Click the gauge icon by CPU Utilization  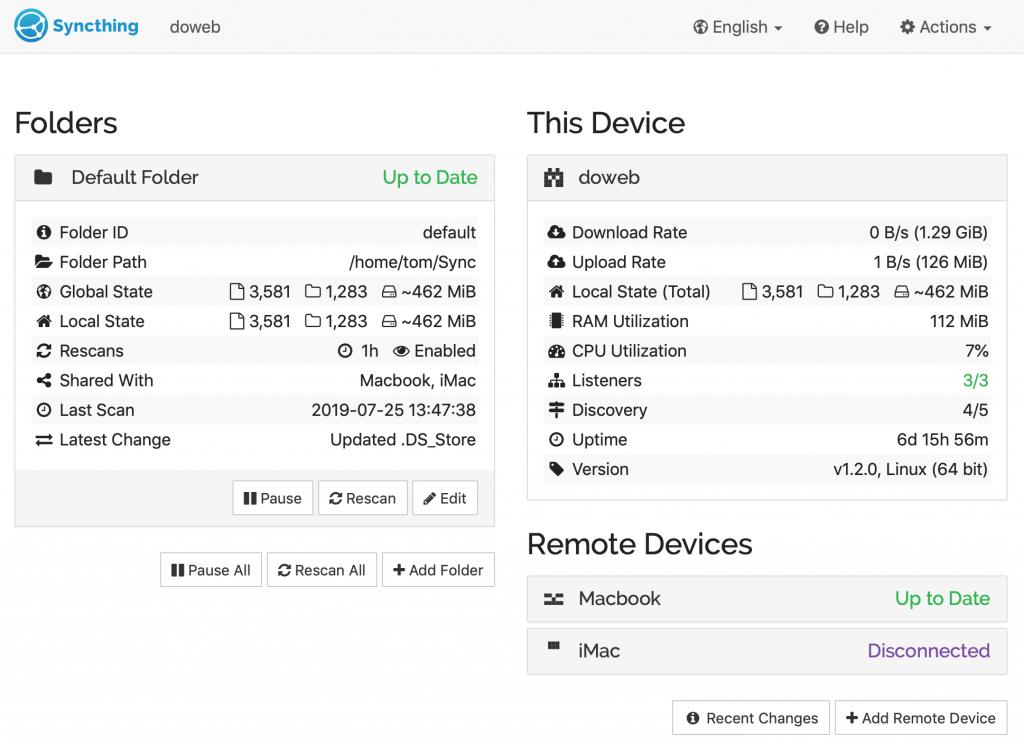pos(556,351)
